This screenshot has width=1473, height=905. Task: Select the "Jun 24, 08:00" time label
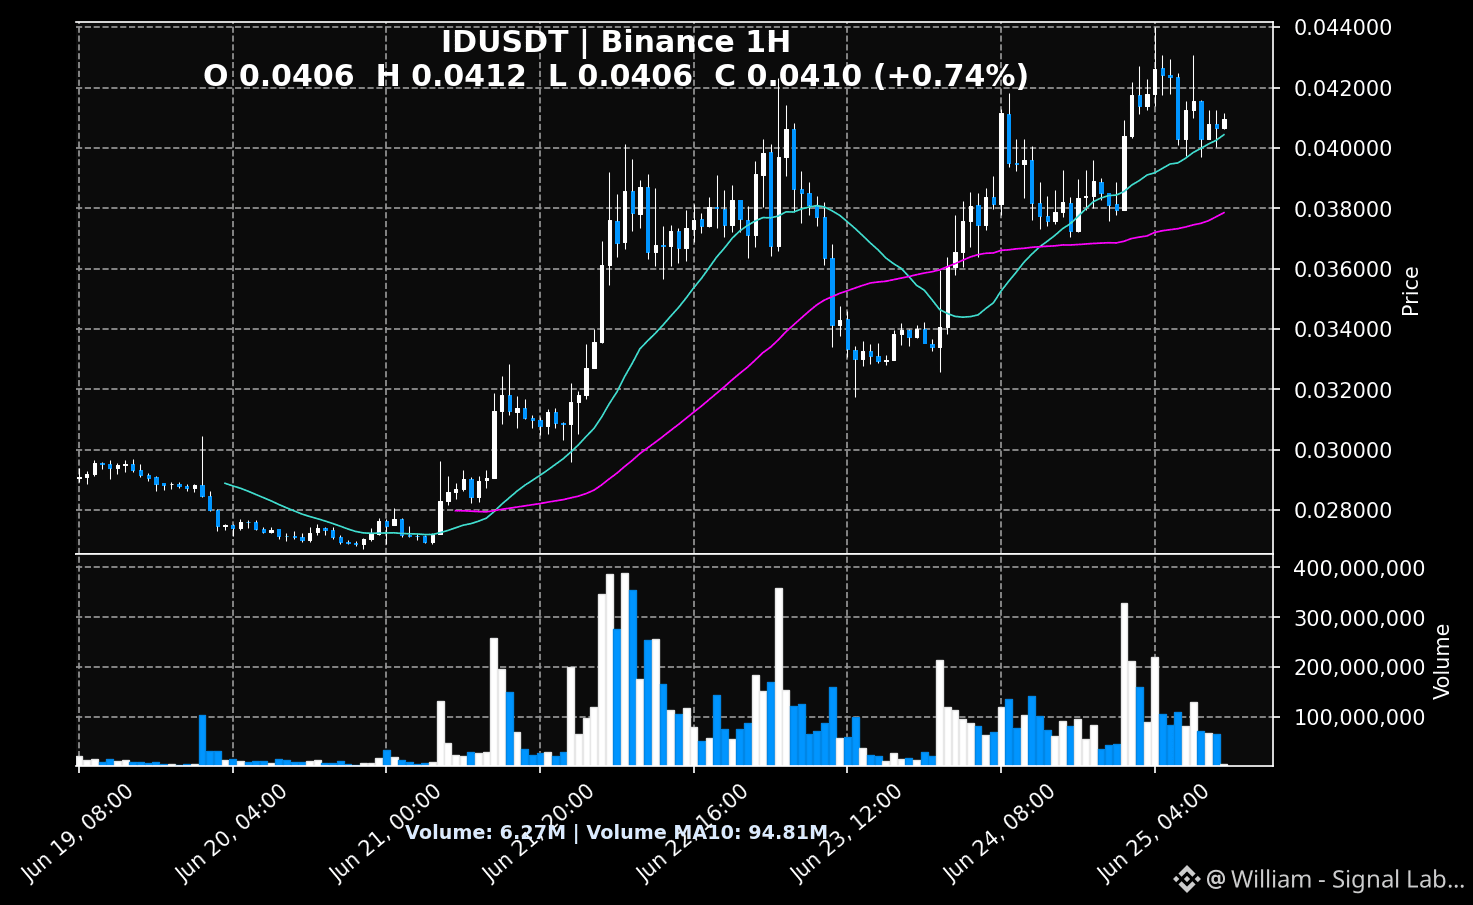(x=1000, y=833)
